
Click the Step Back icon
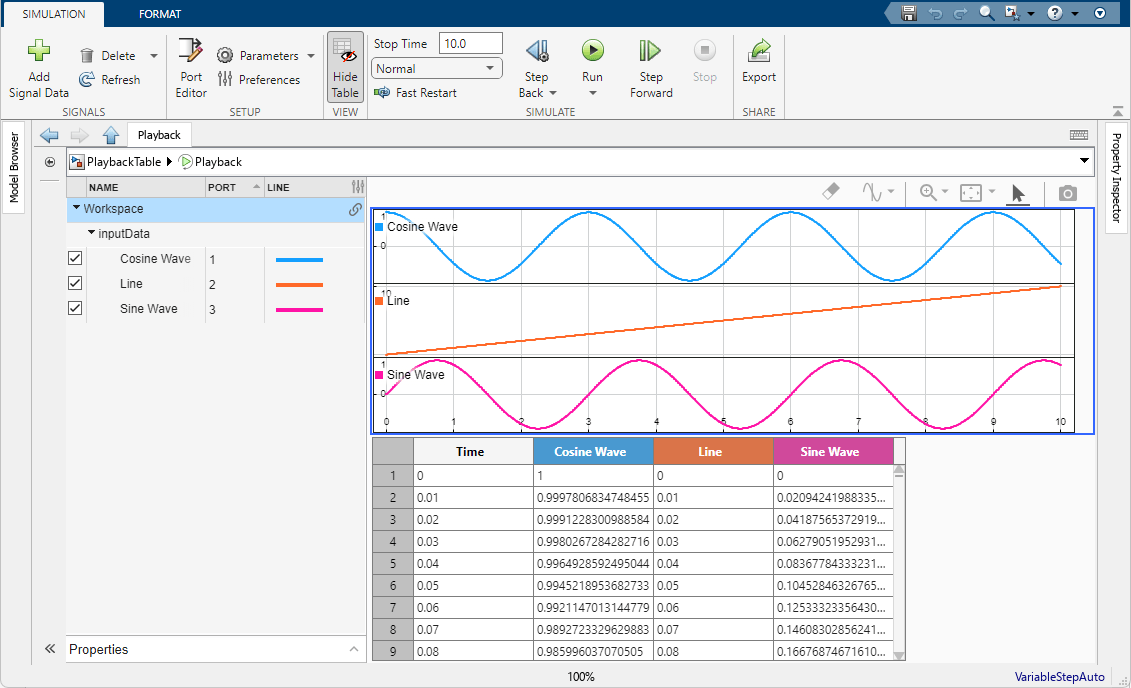click(537, 50)
